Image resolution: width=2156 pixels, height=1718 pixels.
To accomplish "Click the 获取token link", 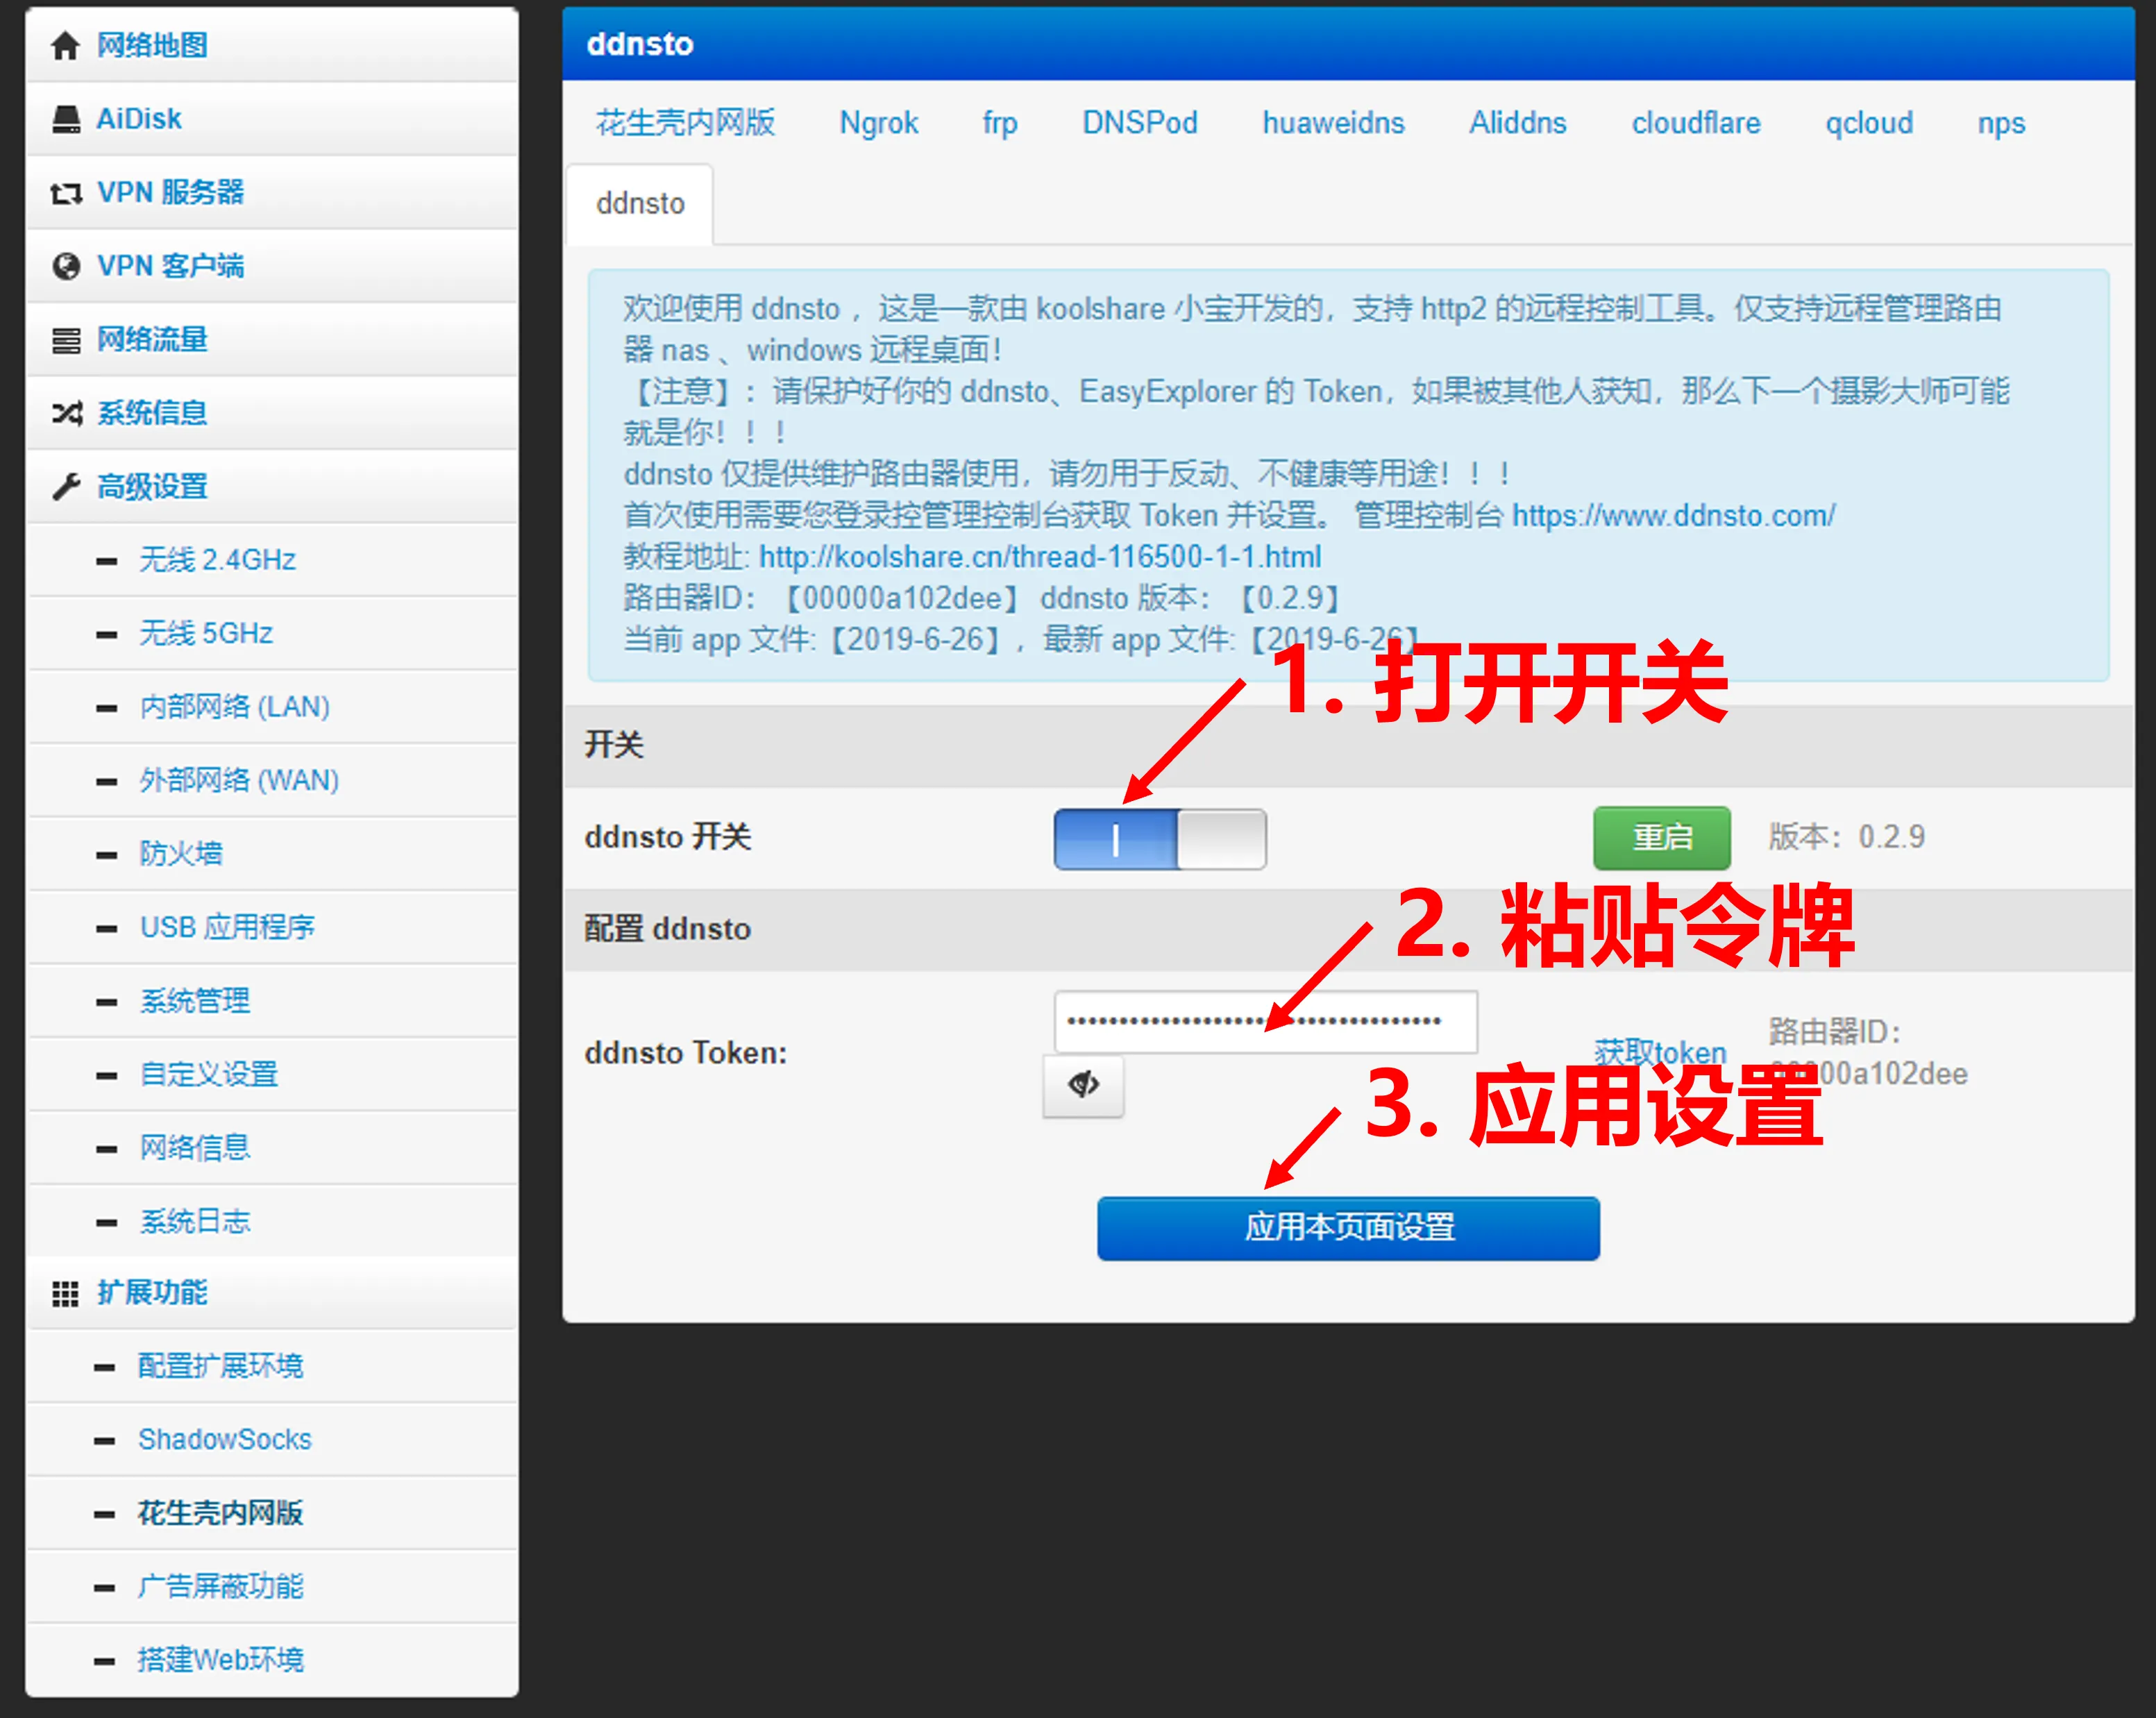I will pyautogui.click(x=1661, y=1052).
